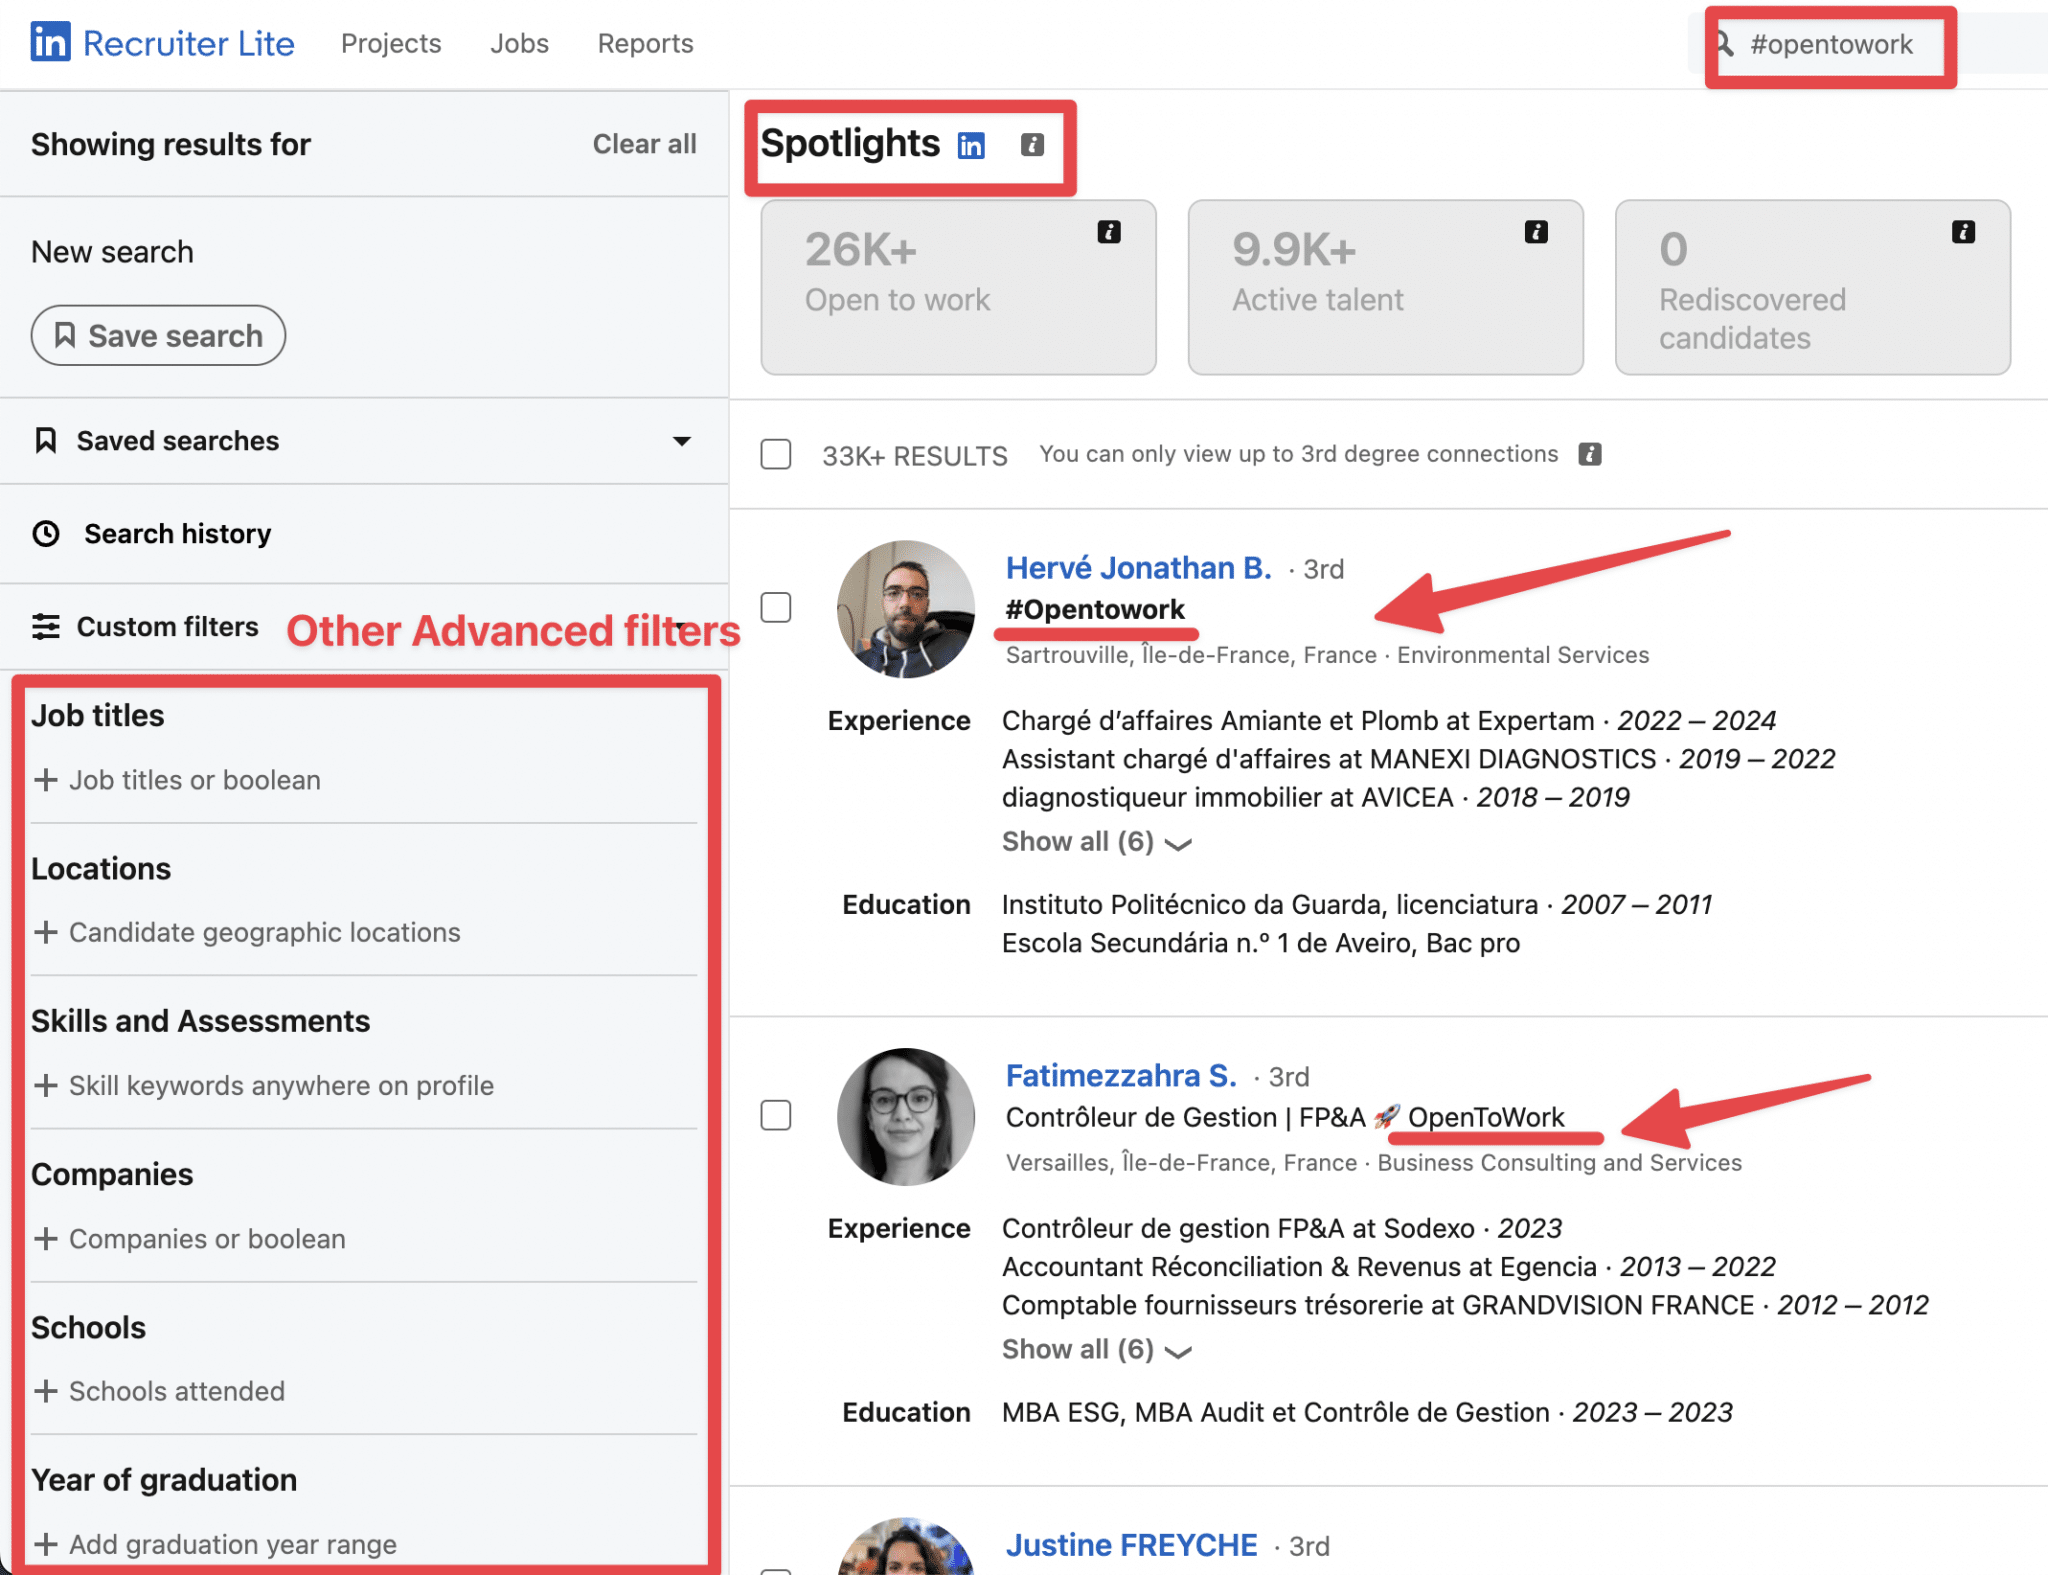Open the Projects menu
Viewport: 2048px width, 1575px height.
(391, 43)
